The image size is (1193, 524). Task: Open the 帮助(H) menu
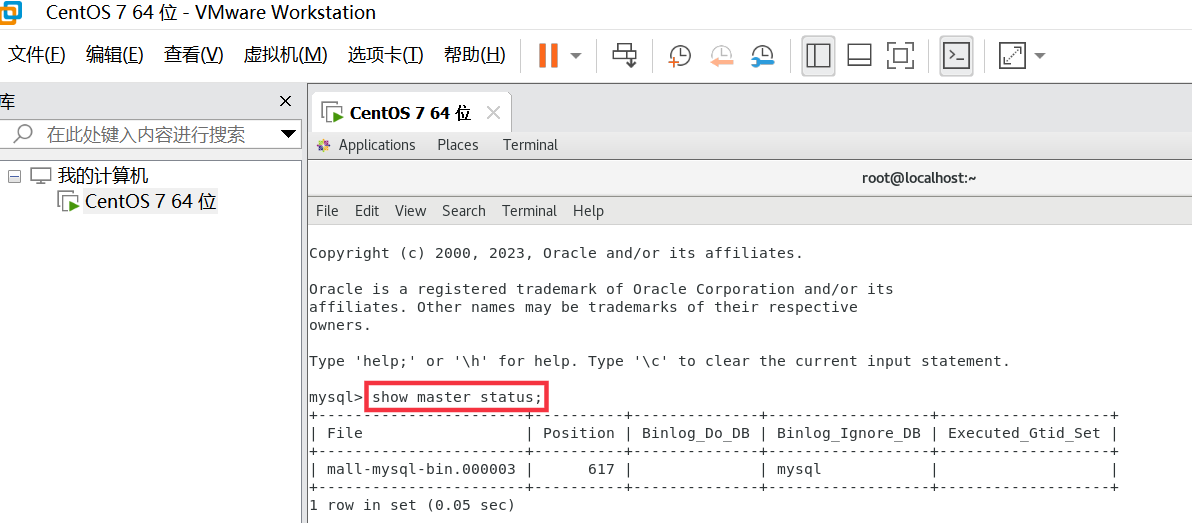tap(474, 55)
